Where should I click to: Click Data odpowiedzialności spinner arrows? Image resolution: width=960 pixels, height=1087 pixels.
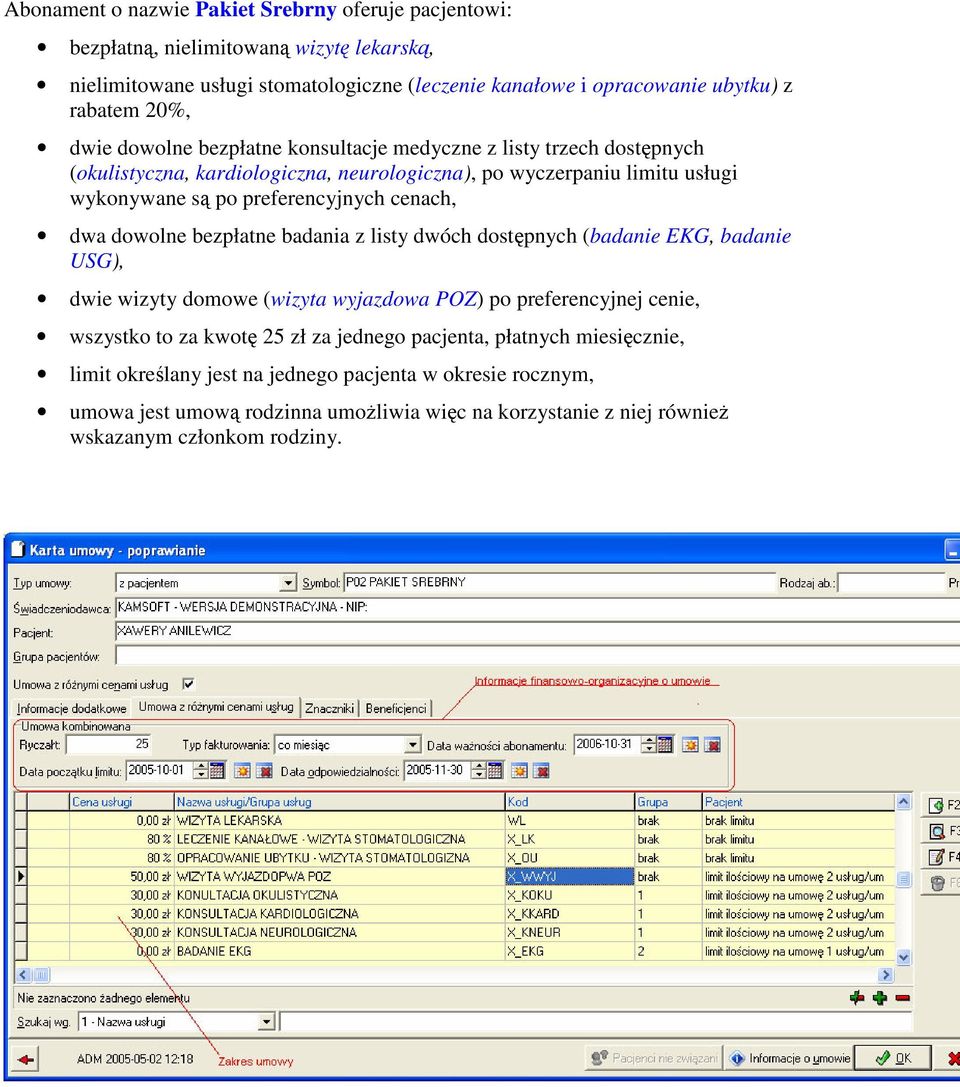[x=479, y=770]
